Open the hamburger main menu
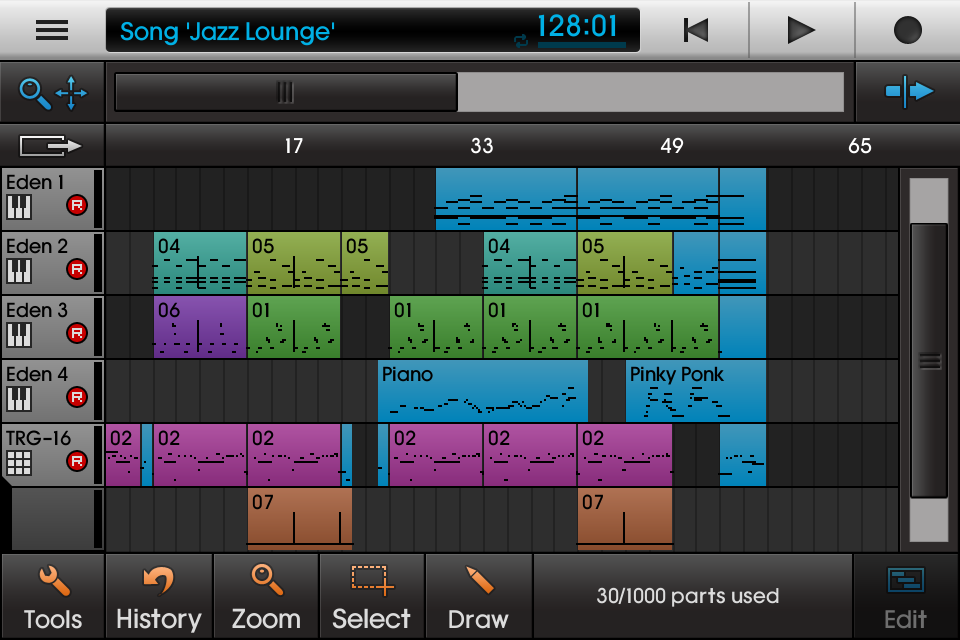960x640 pixels. pos(52,29)
